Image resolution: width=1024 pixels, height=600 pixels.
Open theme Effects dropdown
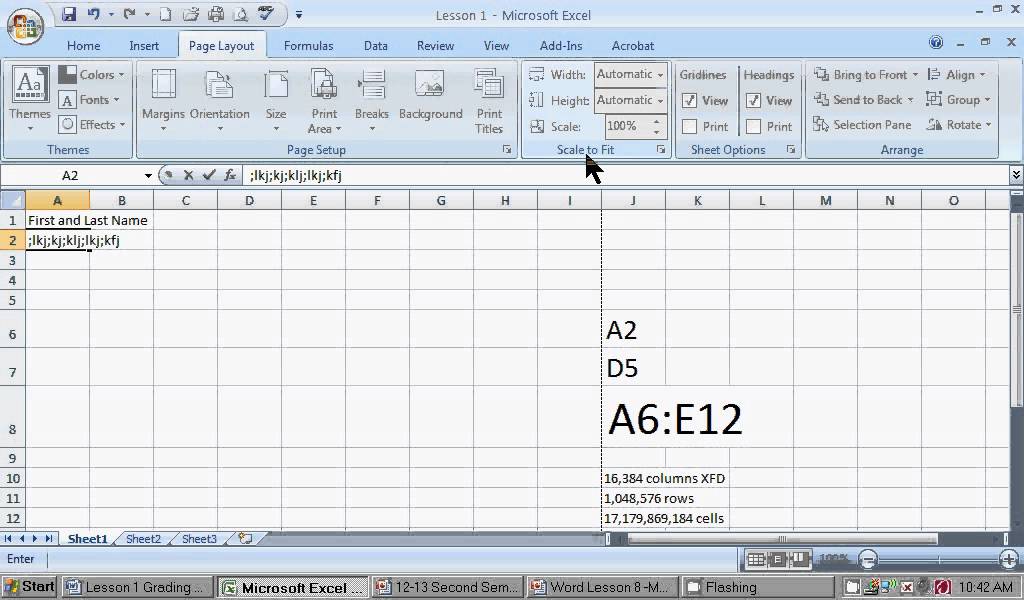coord(92,125)
